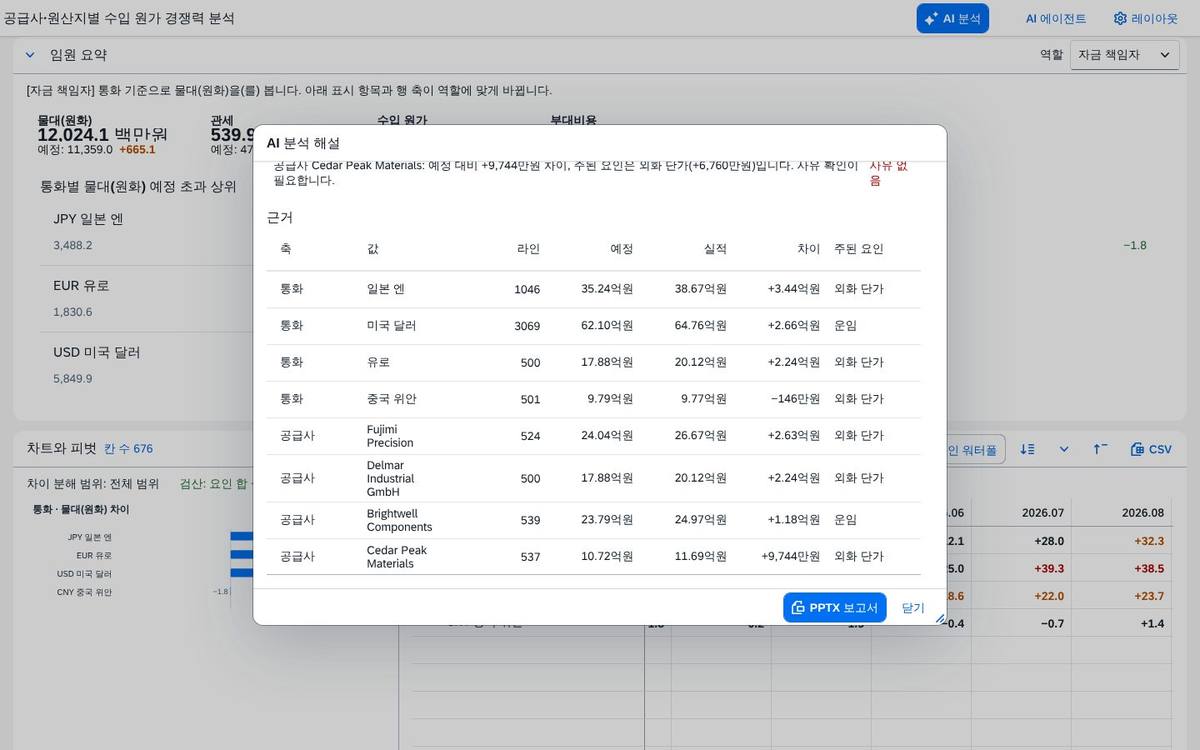Click the 38.67억원 actual cell

click(701, 289)
